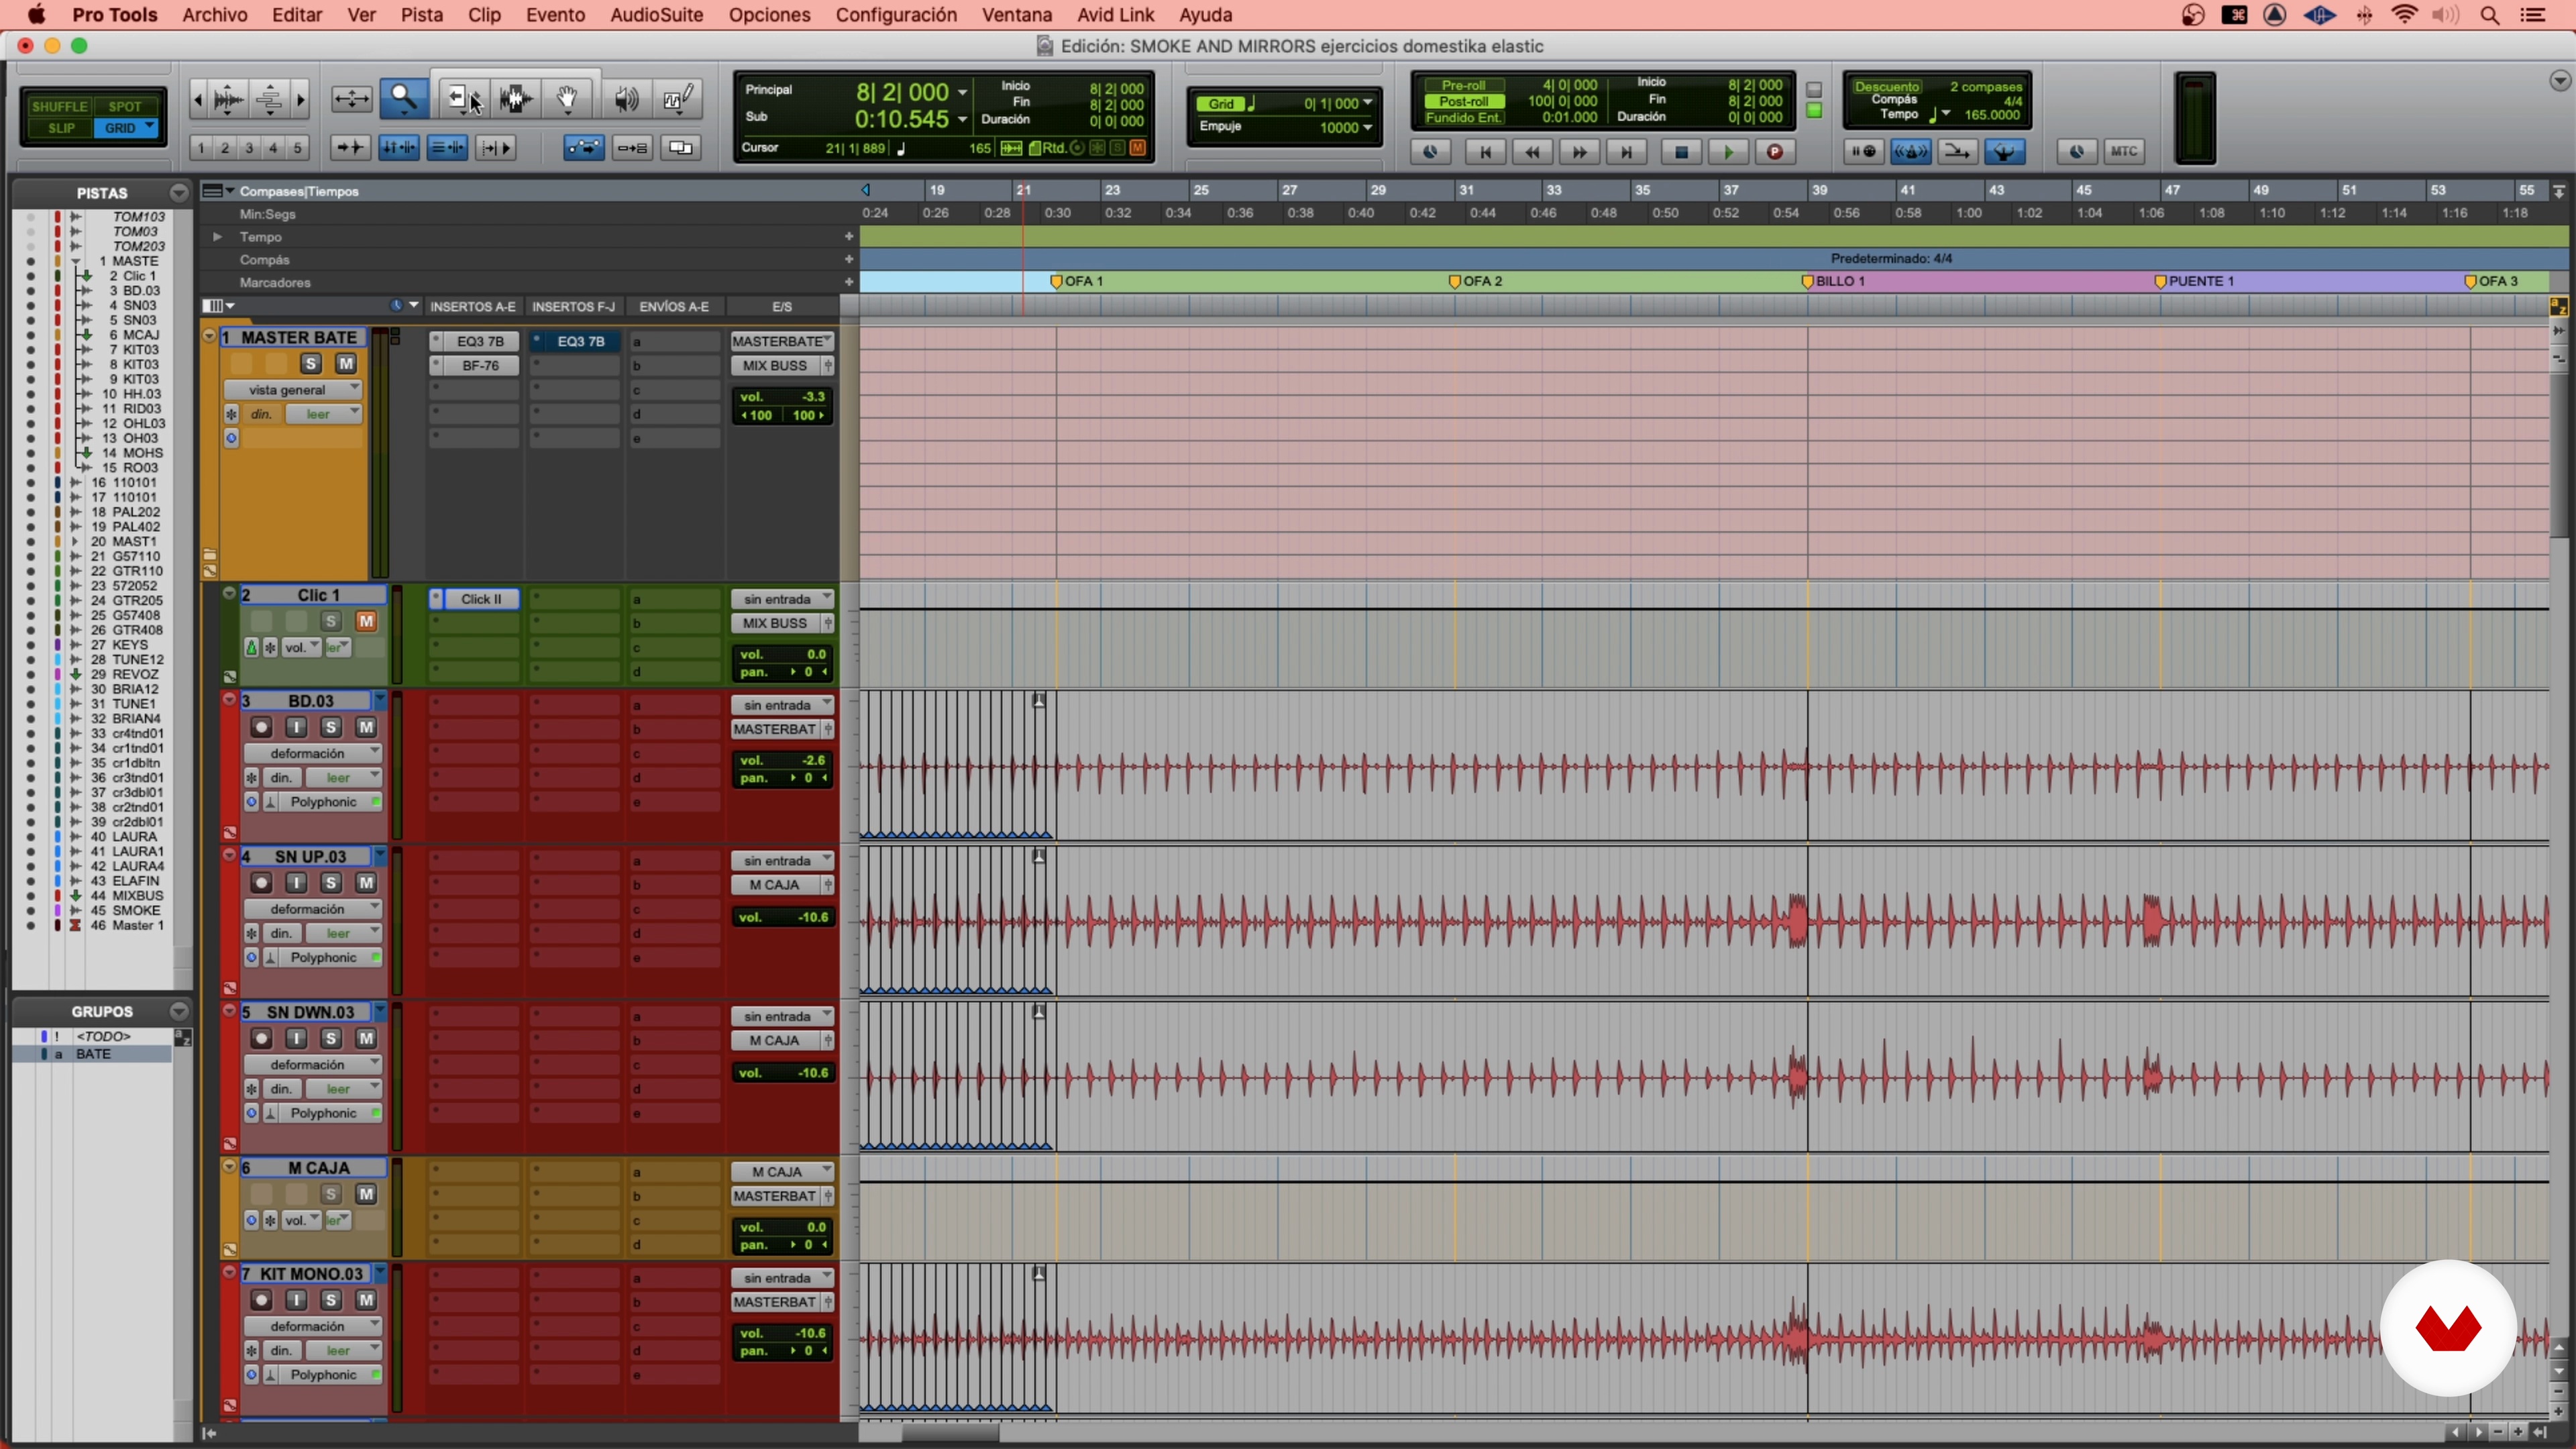Click the Rewind transport button
Viewport: 2576px width, 1449px height.
pos(1532,152)
